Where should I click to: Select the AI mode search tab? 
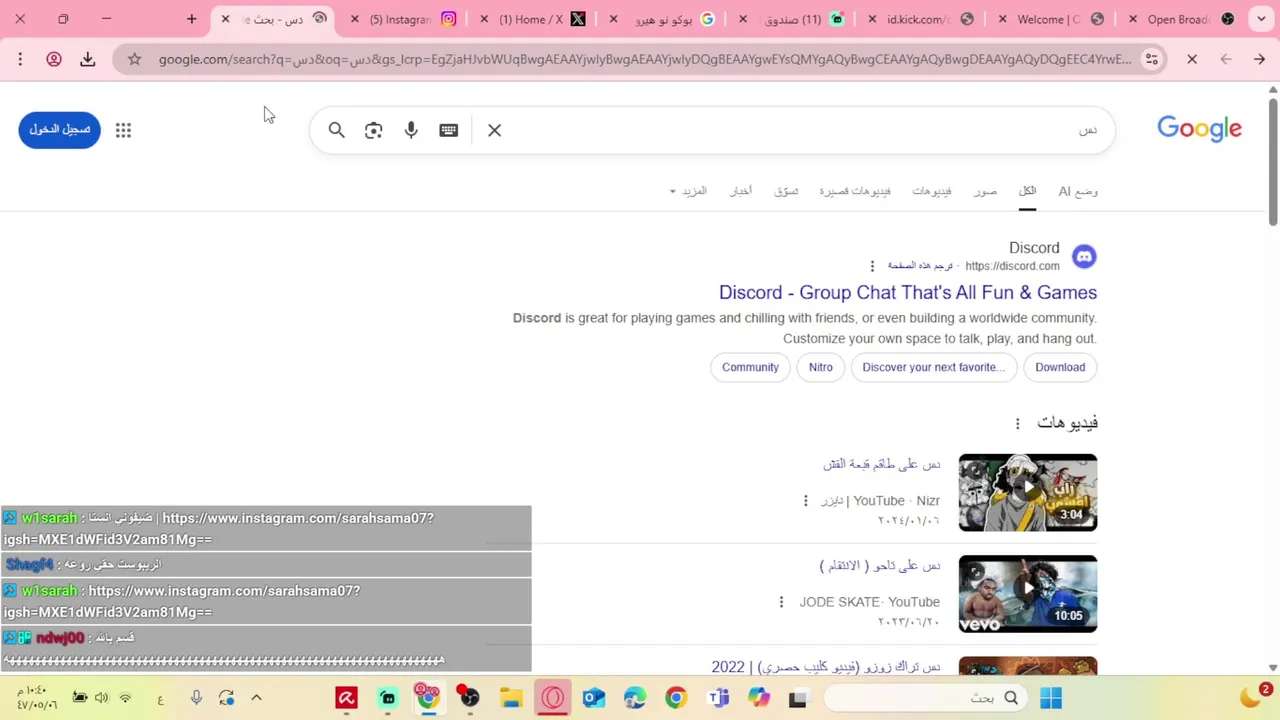point(1078,191)
